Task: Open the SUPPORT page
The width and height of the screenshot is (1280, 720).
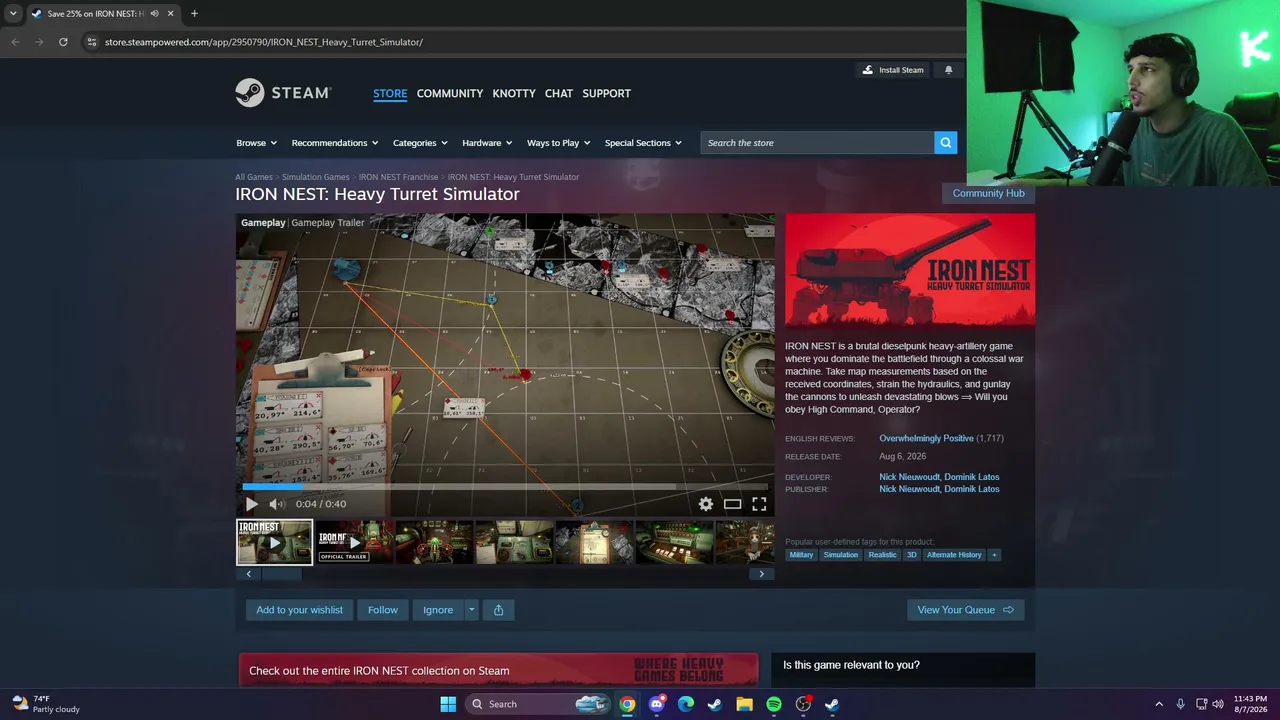Action: (x=606, y=93)
